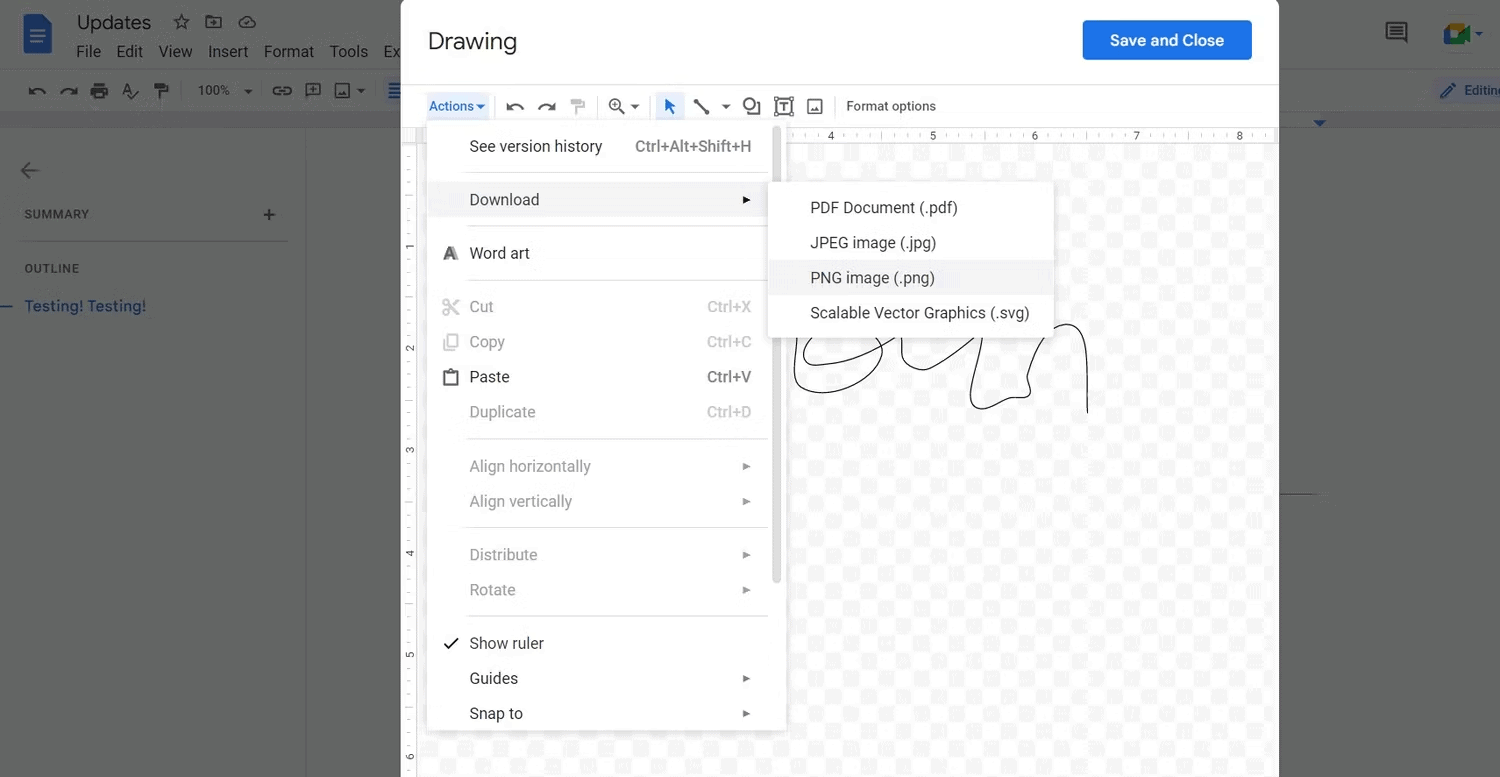This screenshot has height=777, width=1500.
Task: Activate the Select arrow tool
Action: tap(670, 105)
